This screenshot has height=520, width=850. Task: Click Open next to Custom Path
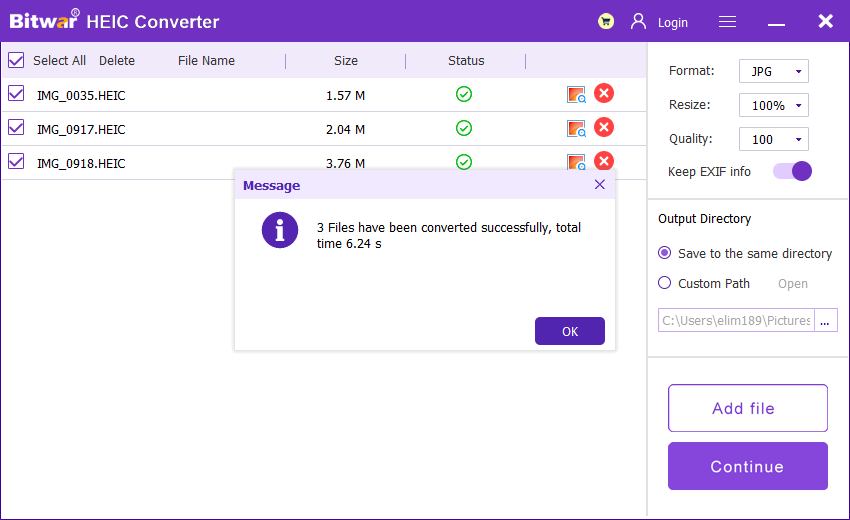click(793, 284)
